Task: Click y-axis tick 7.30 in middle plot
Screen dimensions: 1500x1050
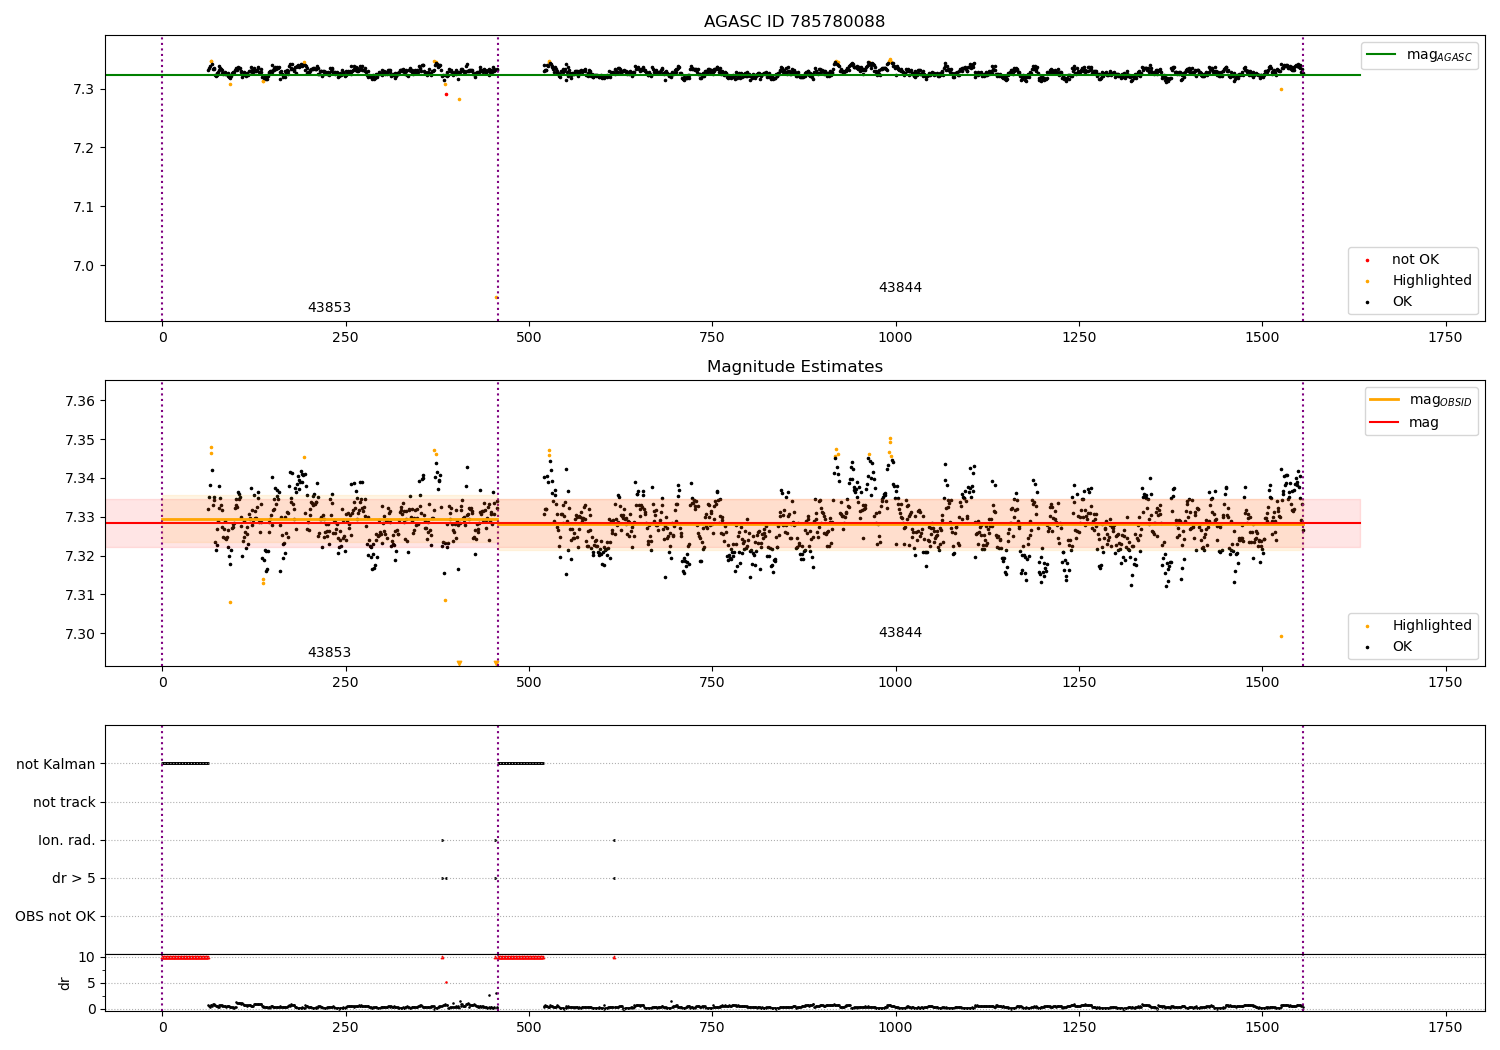Action: [x=80, y=635]
